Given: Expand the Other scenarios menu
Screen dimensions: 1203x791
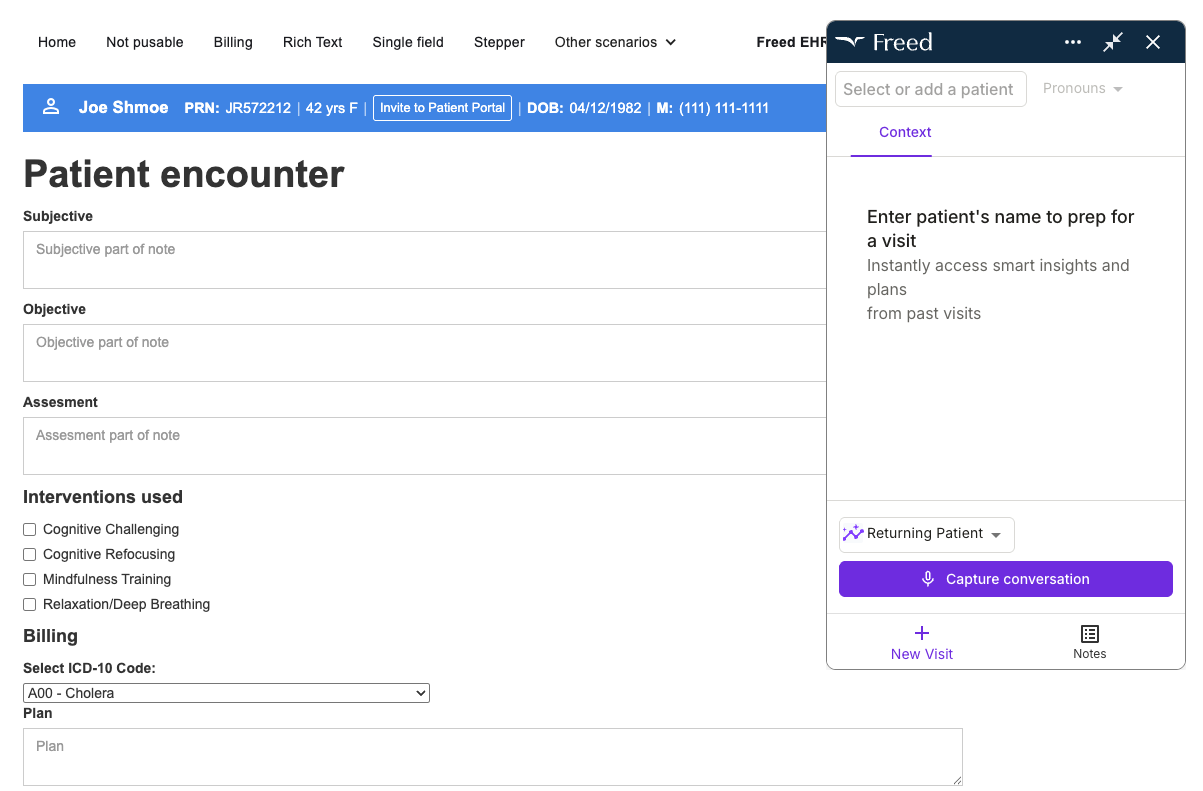Looking at the screenshot, I should [614, 42].
